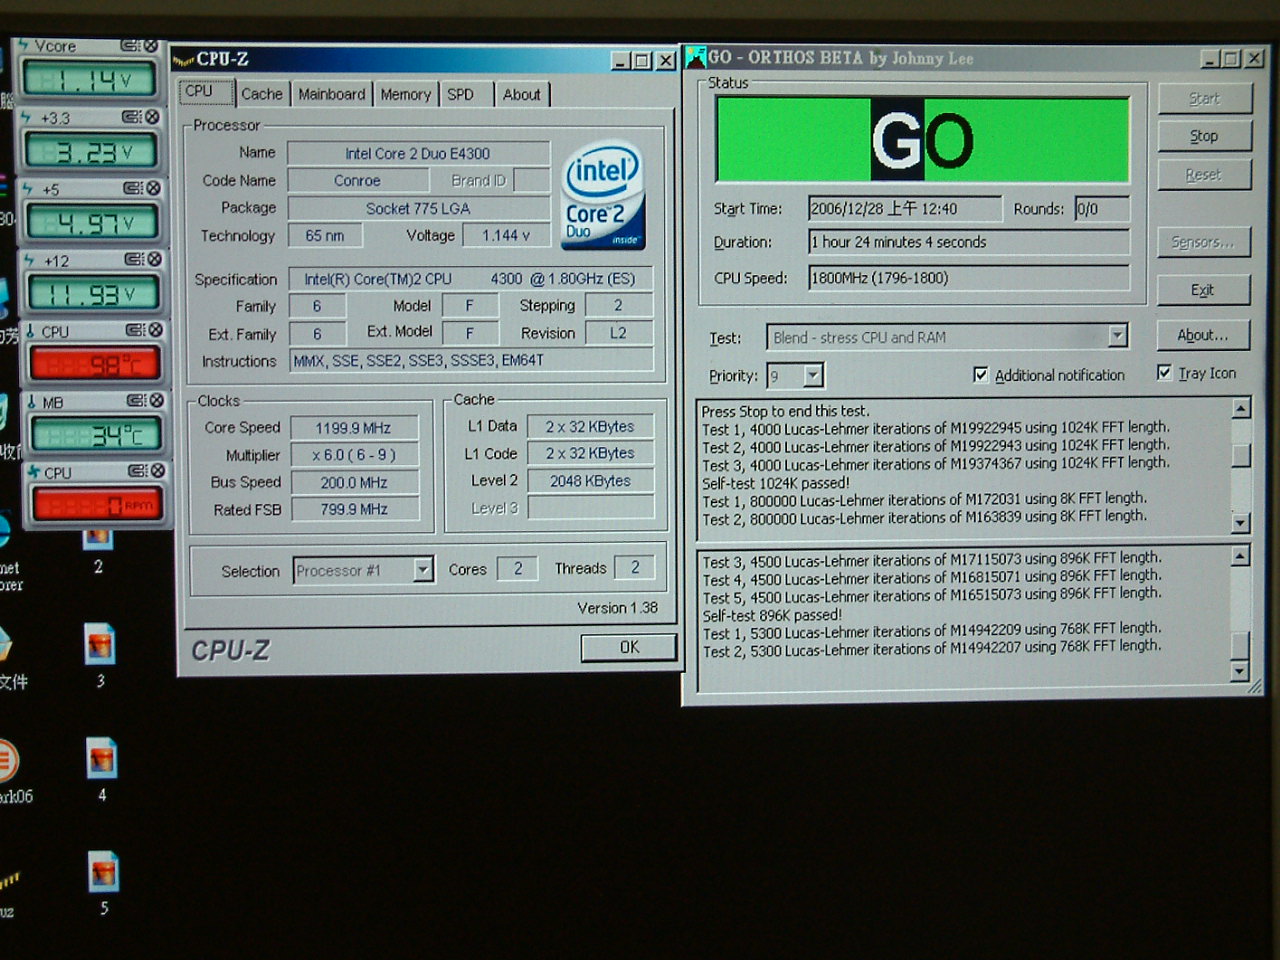Select the desktop icon labeled 2
1280x960 pixels.
pos(98,549)
